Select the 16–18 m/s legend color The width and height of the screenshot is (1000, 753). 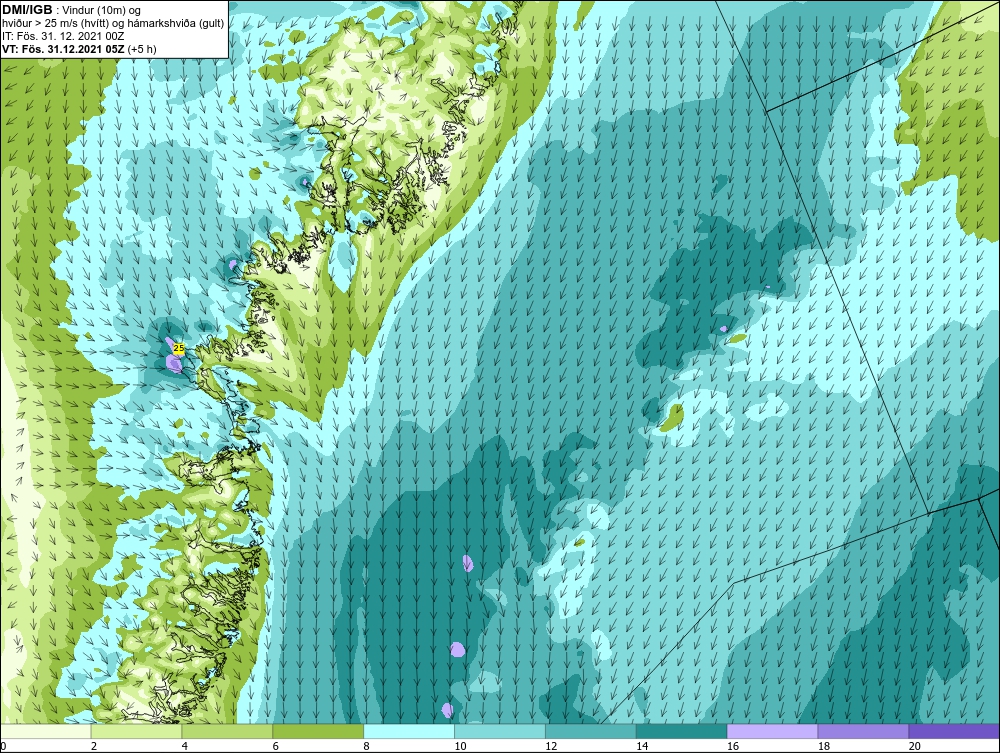pos(772,731)
